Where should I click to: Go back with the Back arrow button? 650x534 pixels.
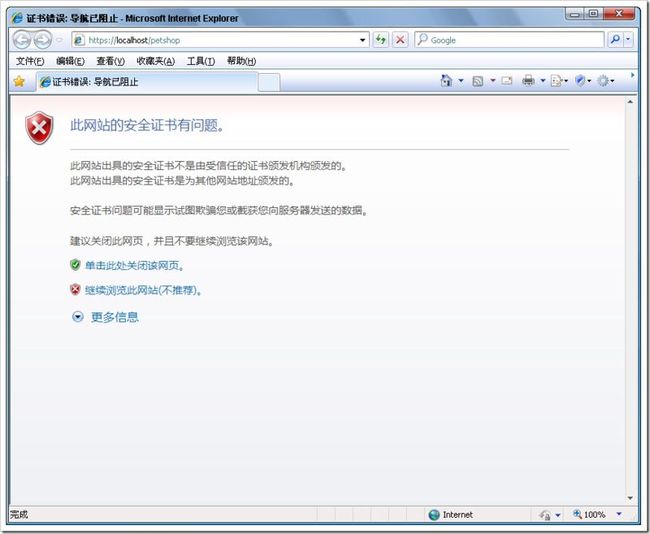[x=22, y=40]
